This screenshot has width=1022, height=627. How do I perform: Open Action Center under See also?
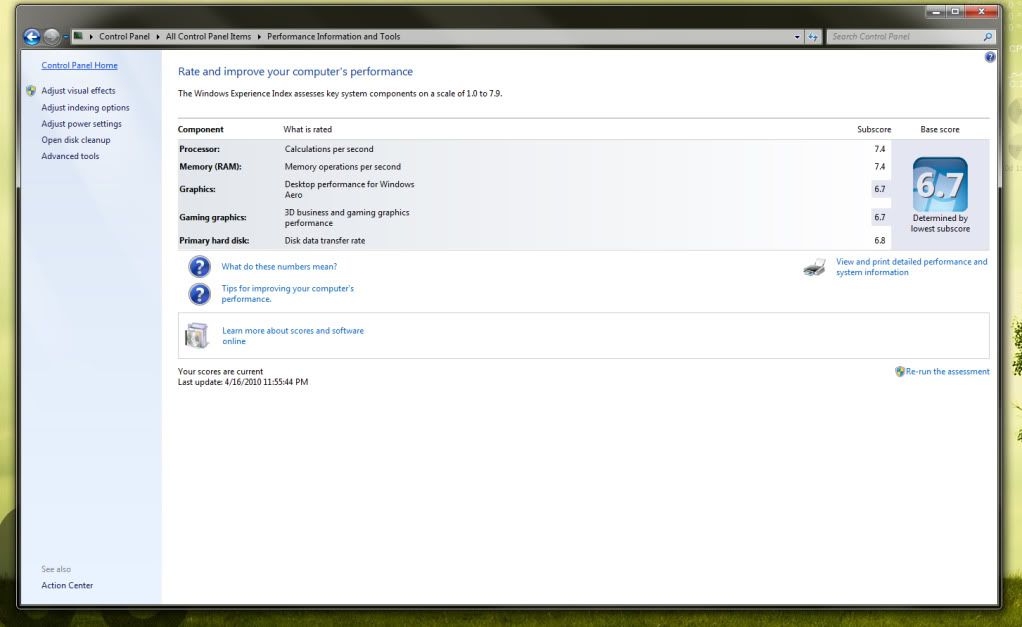(67, 585)
